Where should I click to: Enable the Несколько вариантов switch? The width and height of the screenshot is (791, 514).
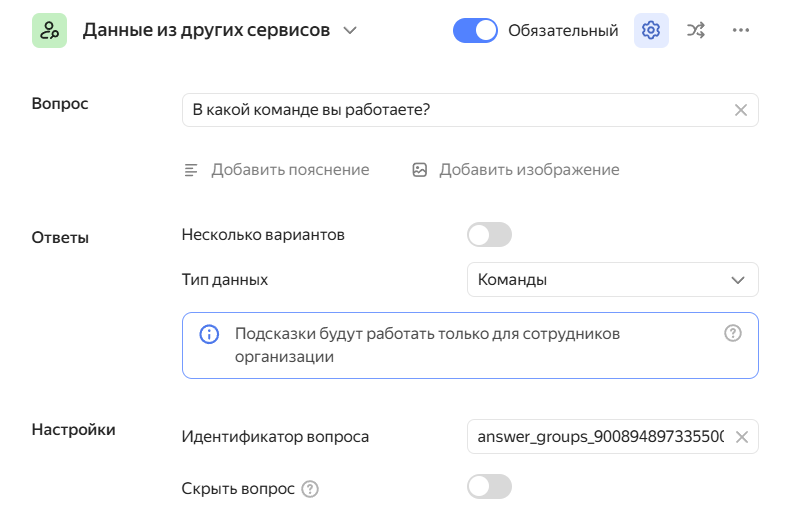489,235
